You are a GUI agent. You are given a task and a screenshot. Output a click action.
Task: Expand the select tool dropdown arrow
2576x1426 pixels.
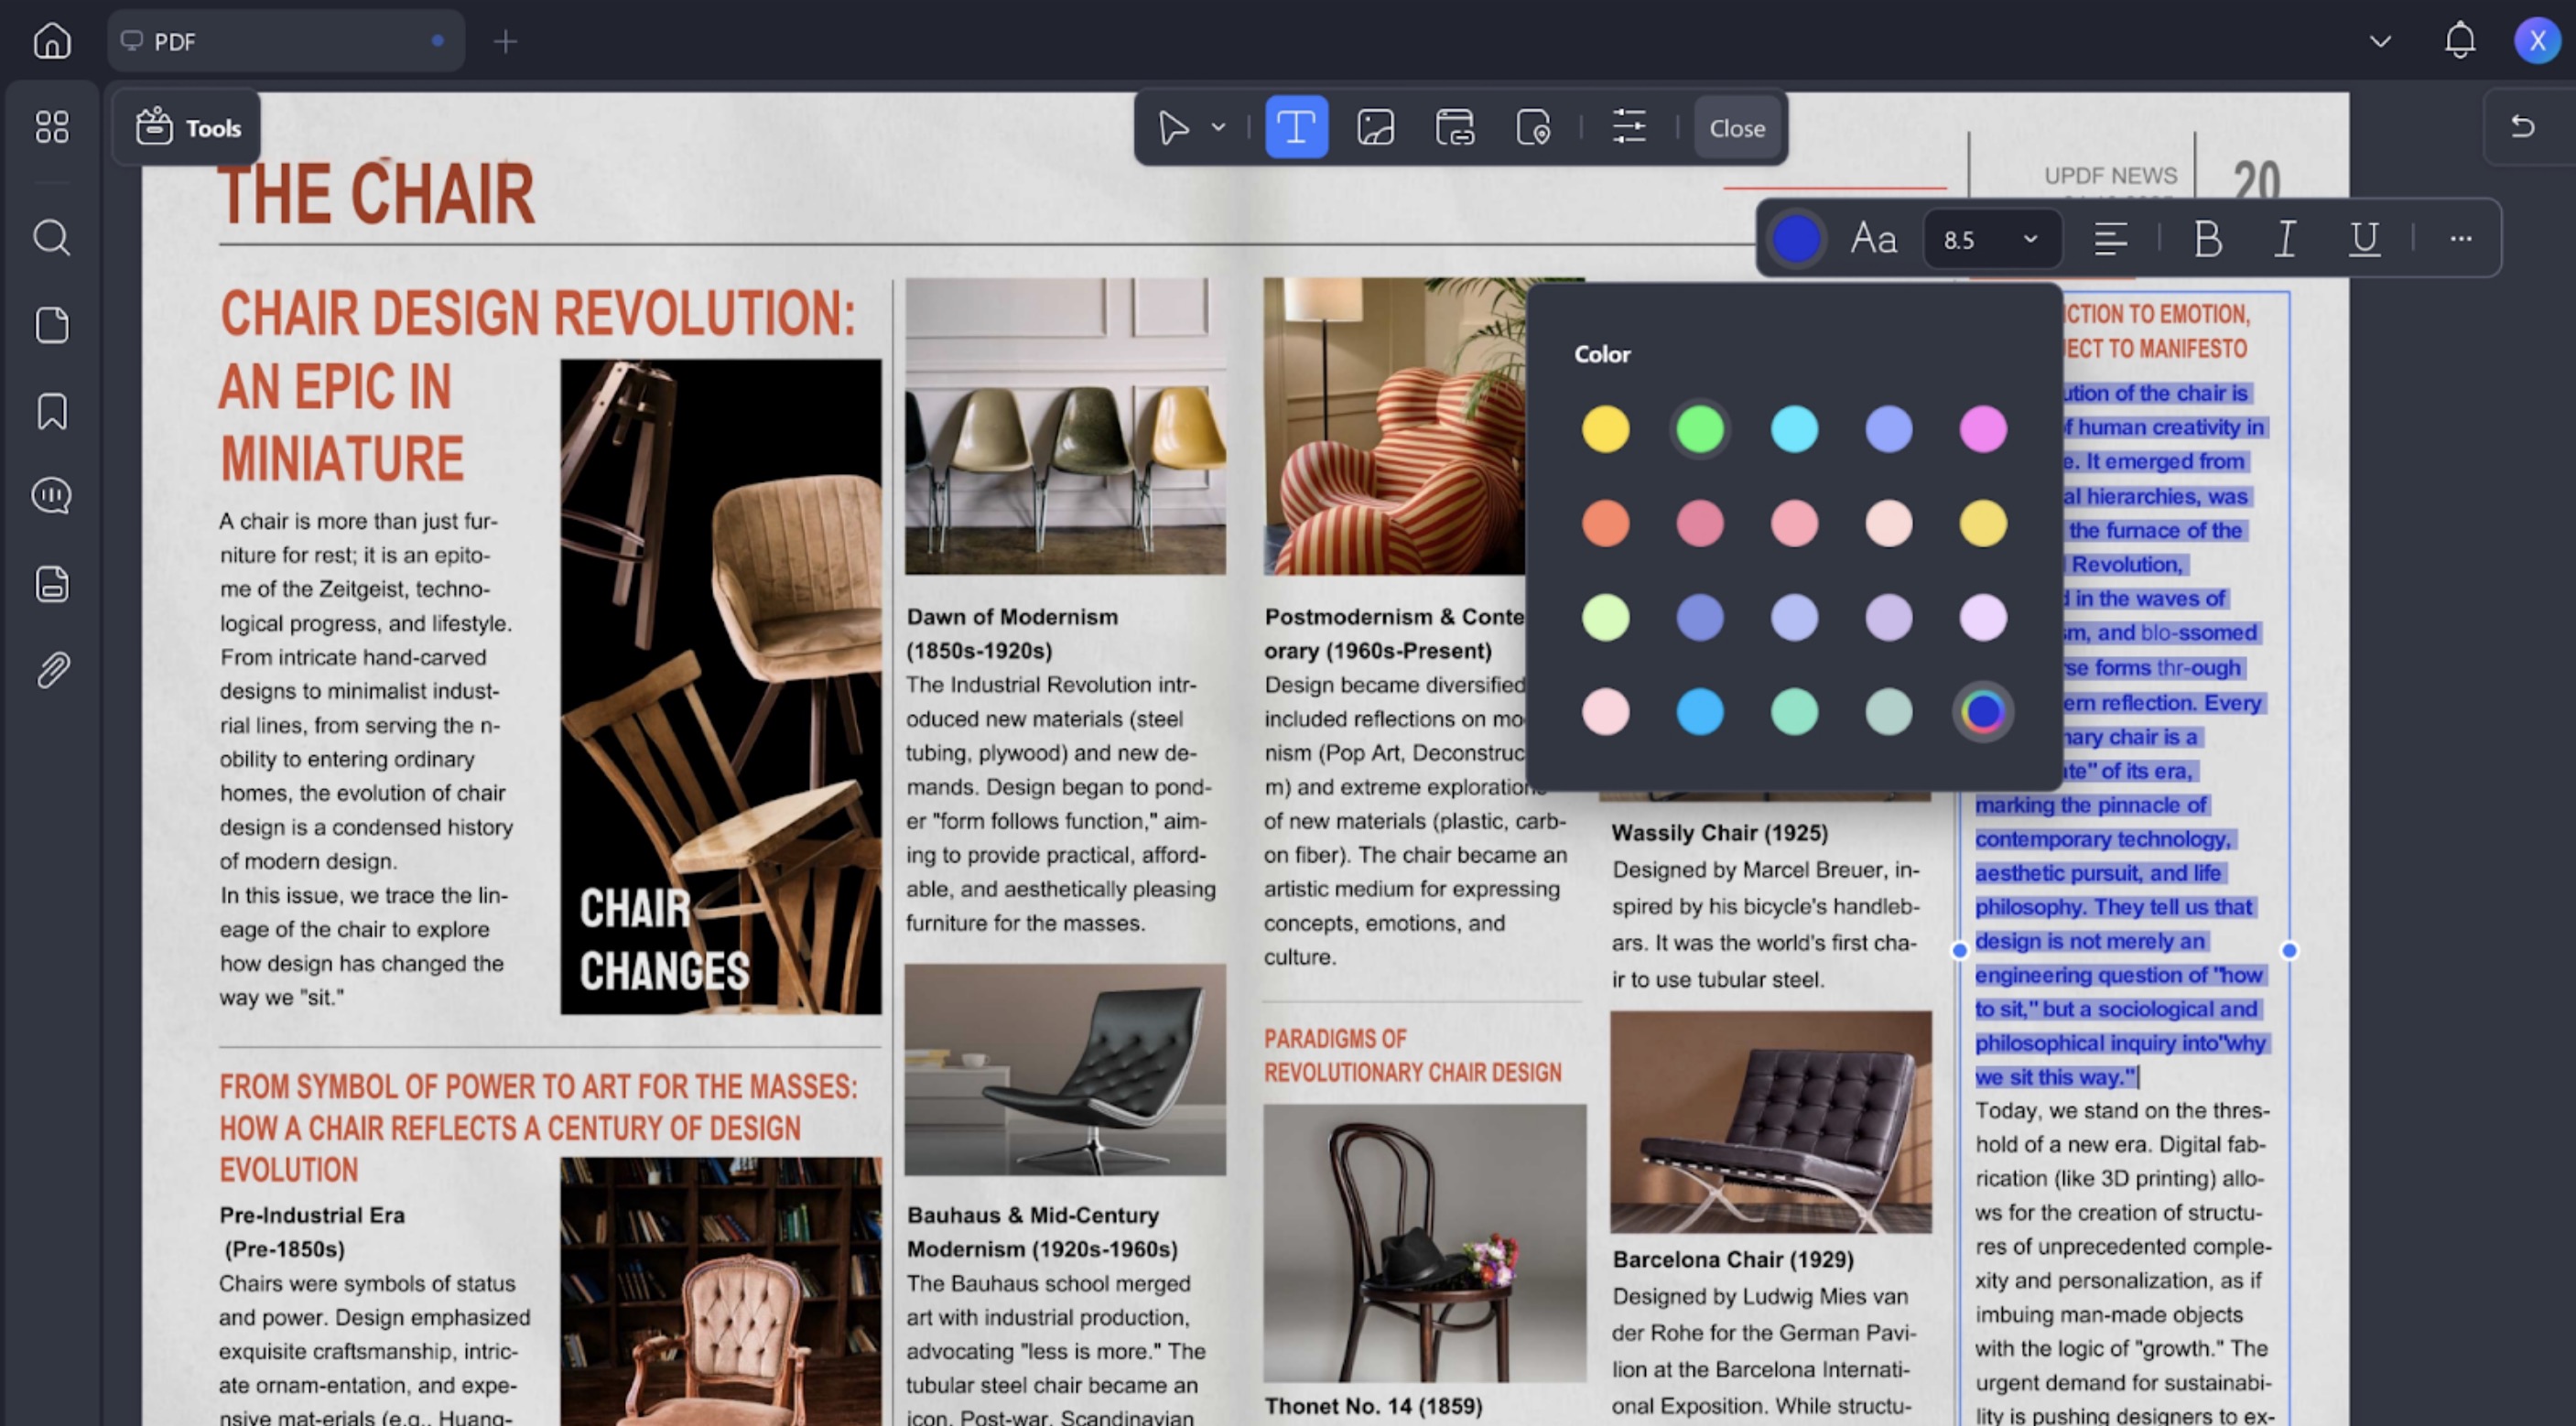click(1218, 128)
